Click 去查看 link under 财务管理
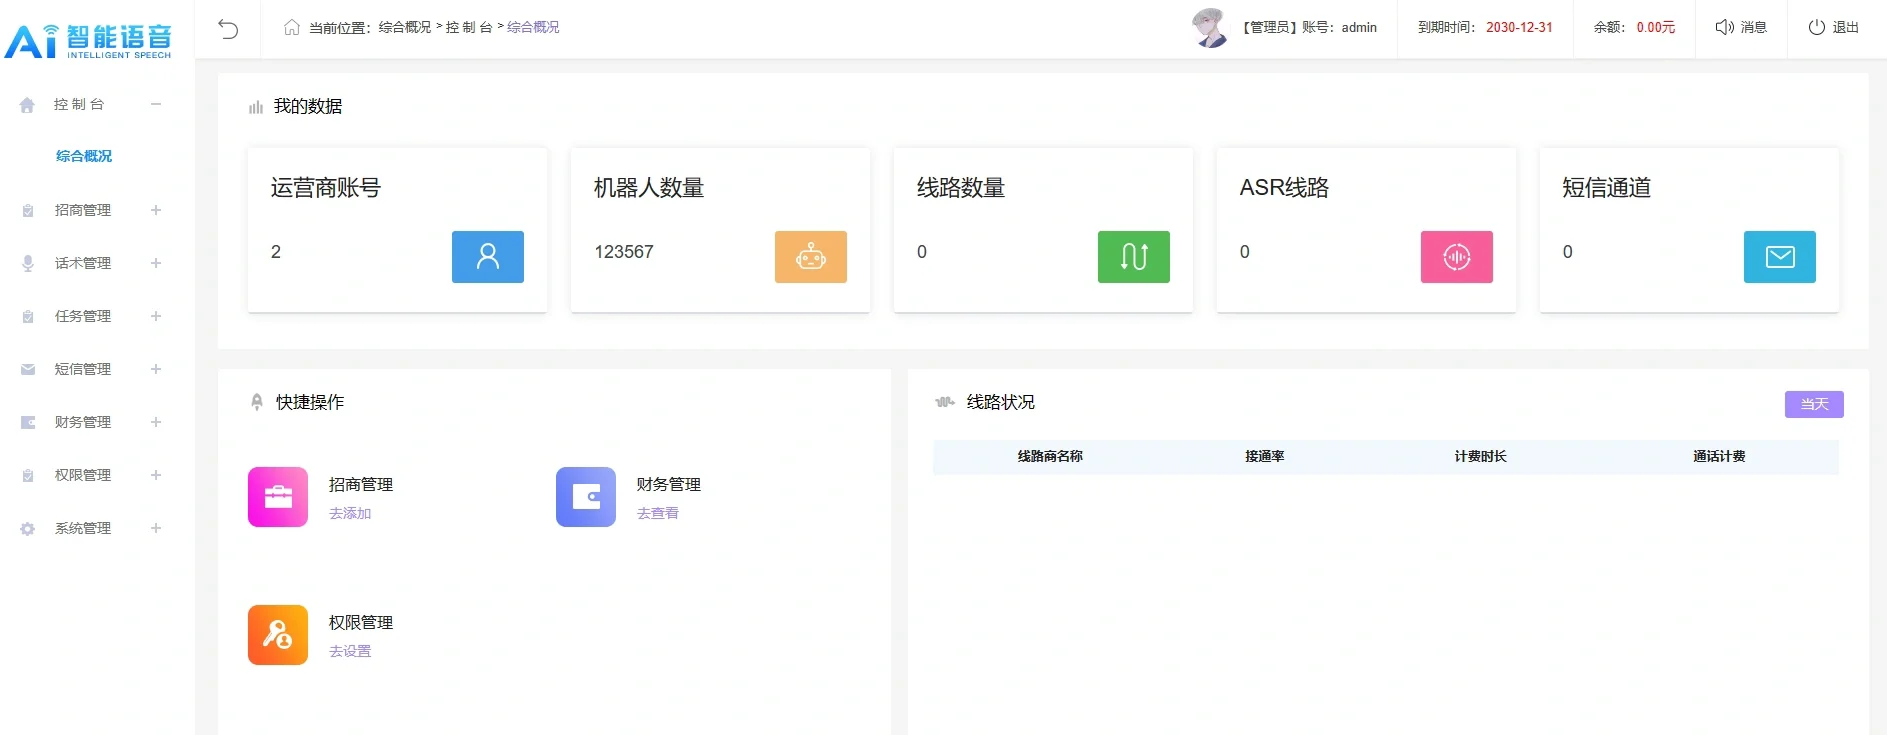Viewport: 1887px width, 735px height. coord(658,513)
